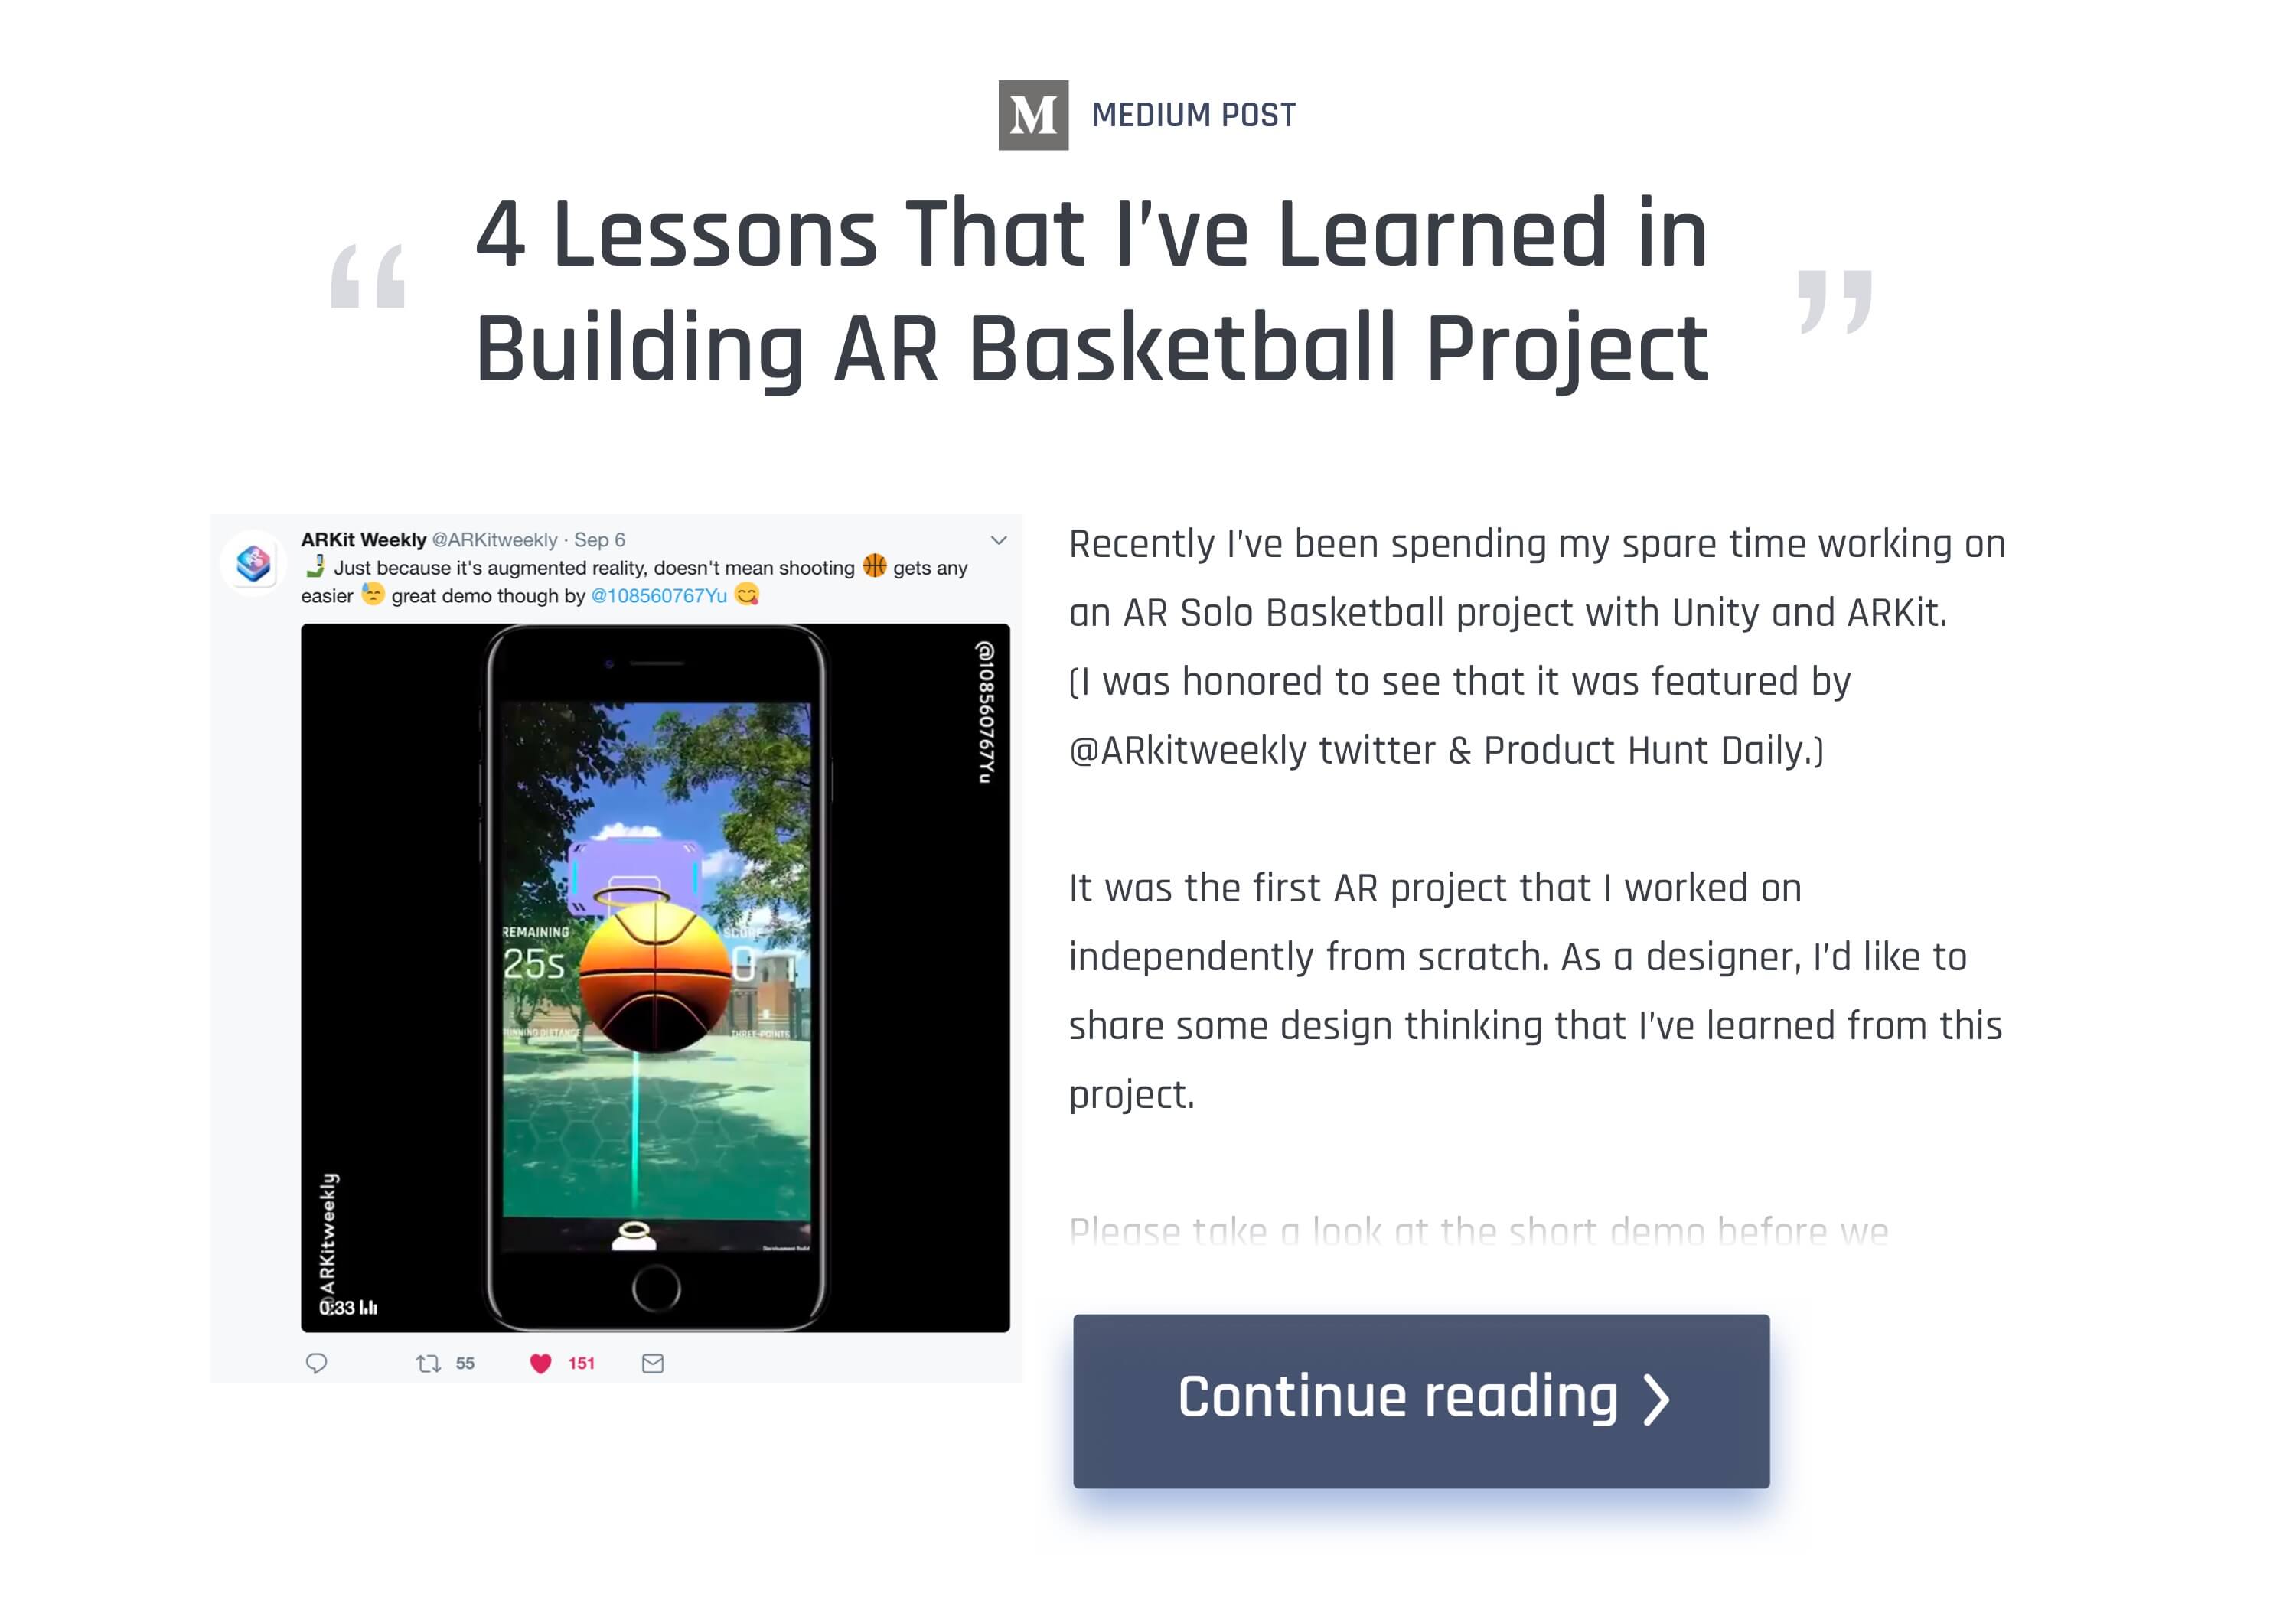Open the @108560767Yu mention link
The image size is (2296, 1613).
659,596
